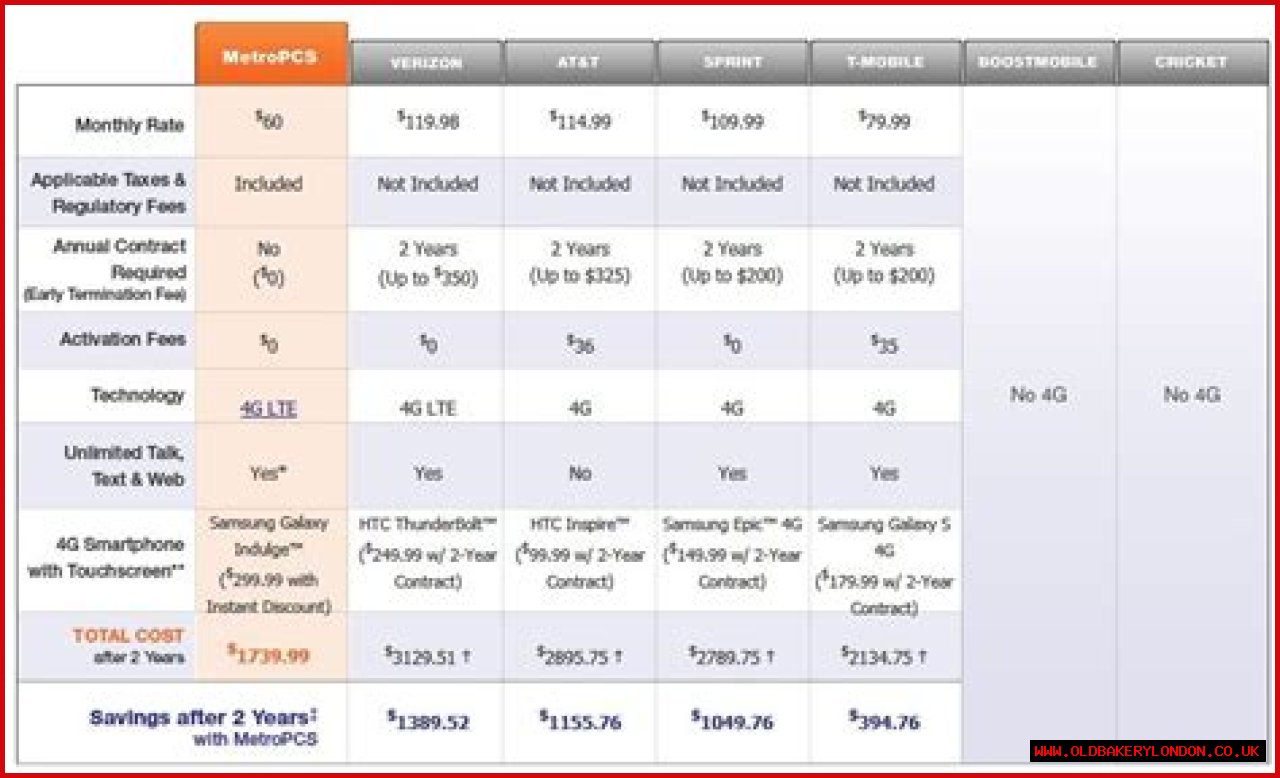Click Sprint's 2 Years (Up to $200) cell
This screenshot has height=778, width=1280.
pyautogui.click(x=732, y=264)
